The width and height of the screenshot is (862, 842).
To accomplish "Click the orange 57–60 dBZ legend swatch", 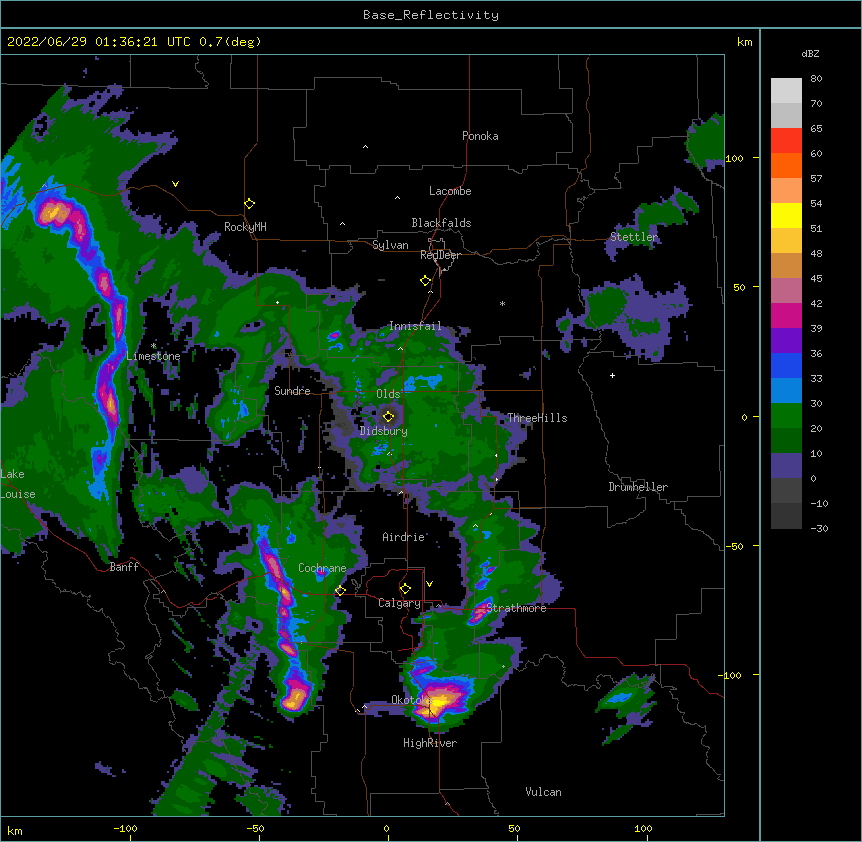I will pos(786,165).
